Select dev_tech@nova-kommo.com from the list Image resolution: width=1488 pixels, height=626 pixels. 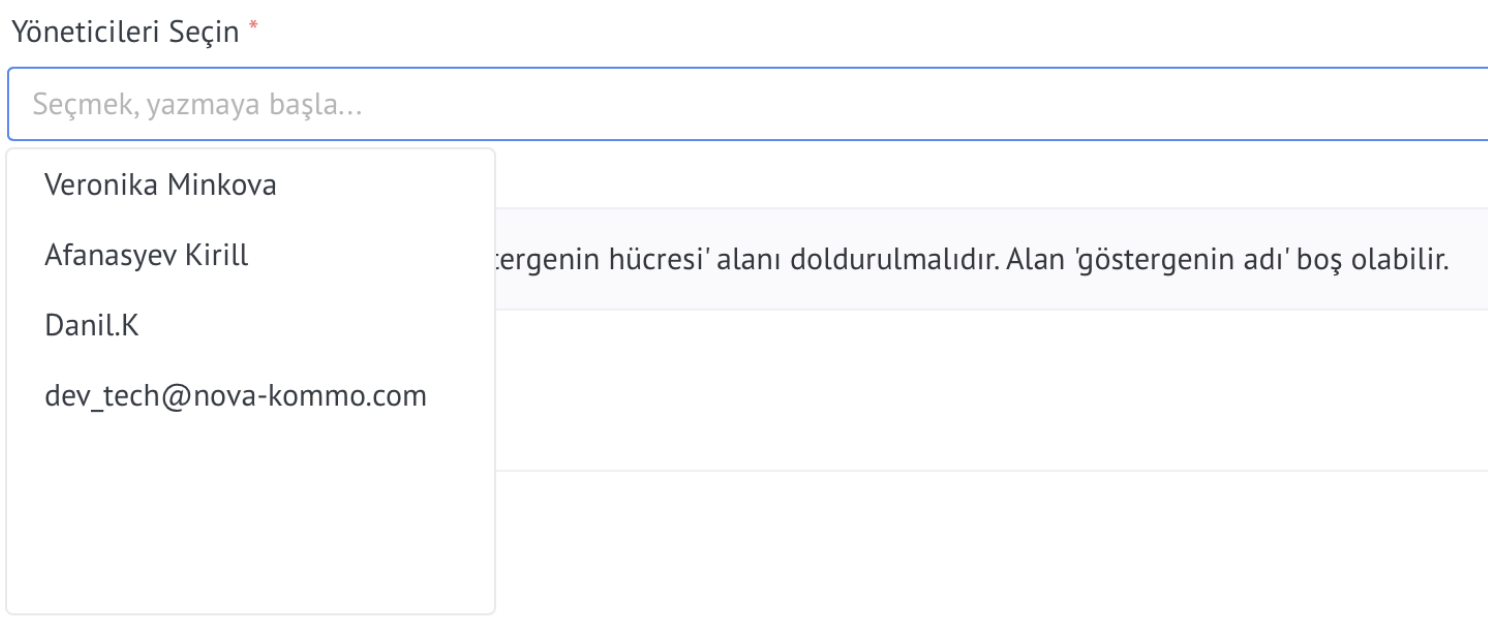(250, 396)
